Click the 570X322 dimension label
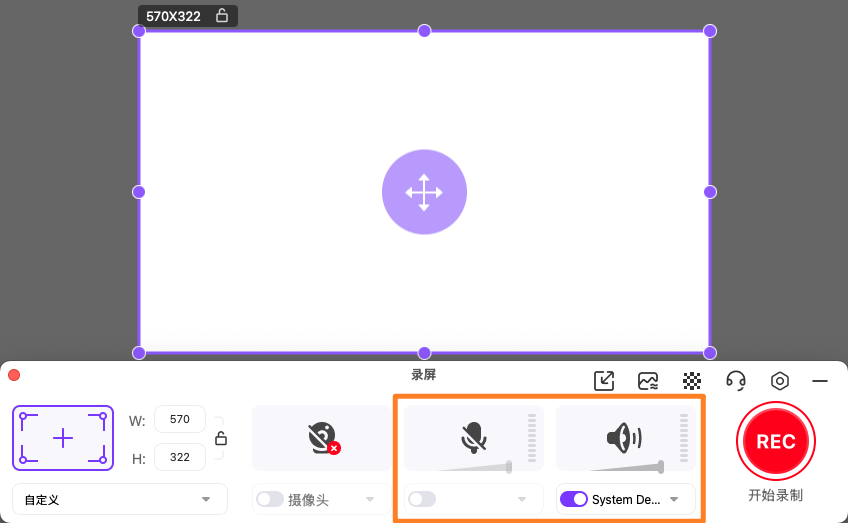This screenshot has width=848, height=523. pyautogui.click(x=173, y=16)
